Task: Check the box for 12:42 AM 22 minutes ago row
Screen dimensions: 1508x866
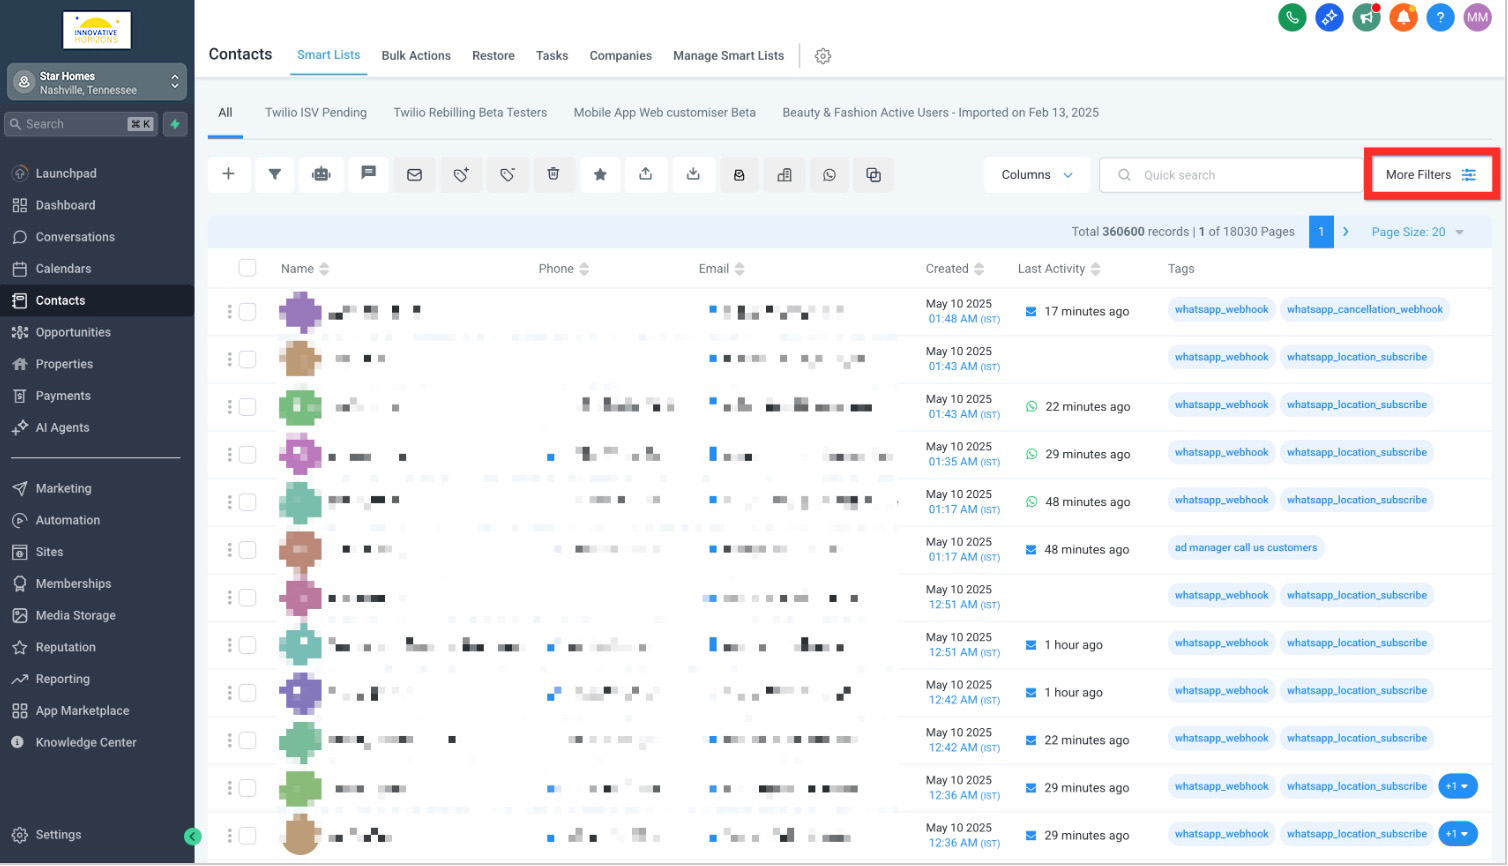Action: pos(247,741)
